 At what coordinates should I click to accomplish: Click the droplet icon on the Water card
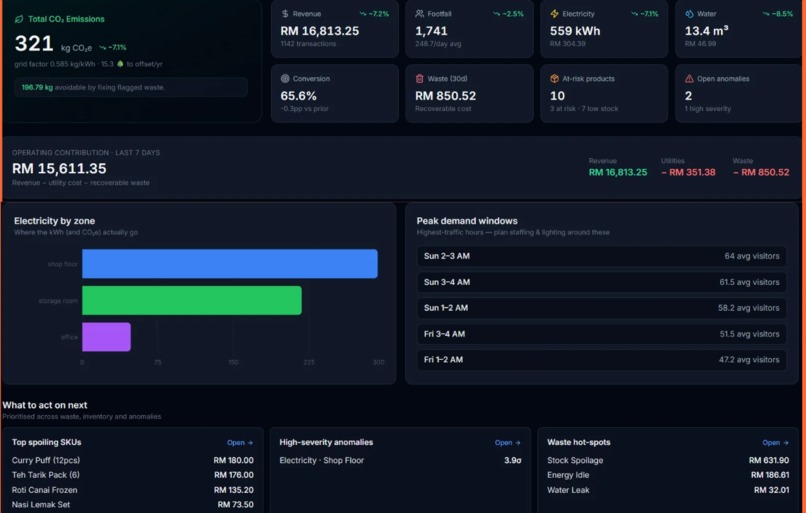pos(689,14)
